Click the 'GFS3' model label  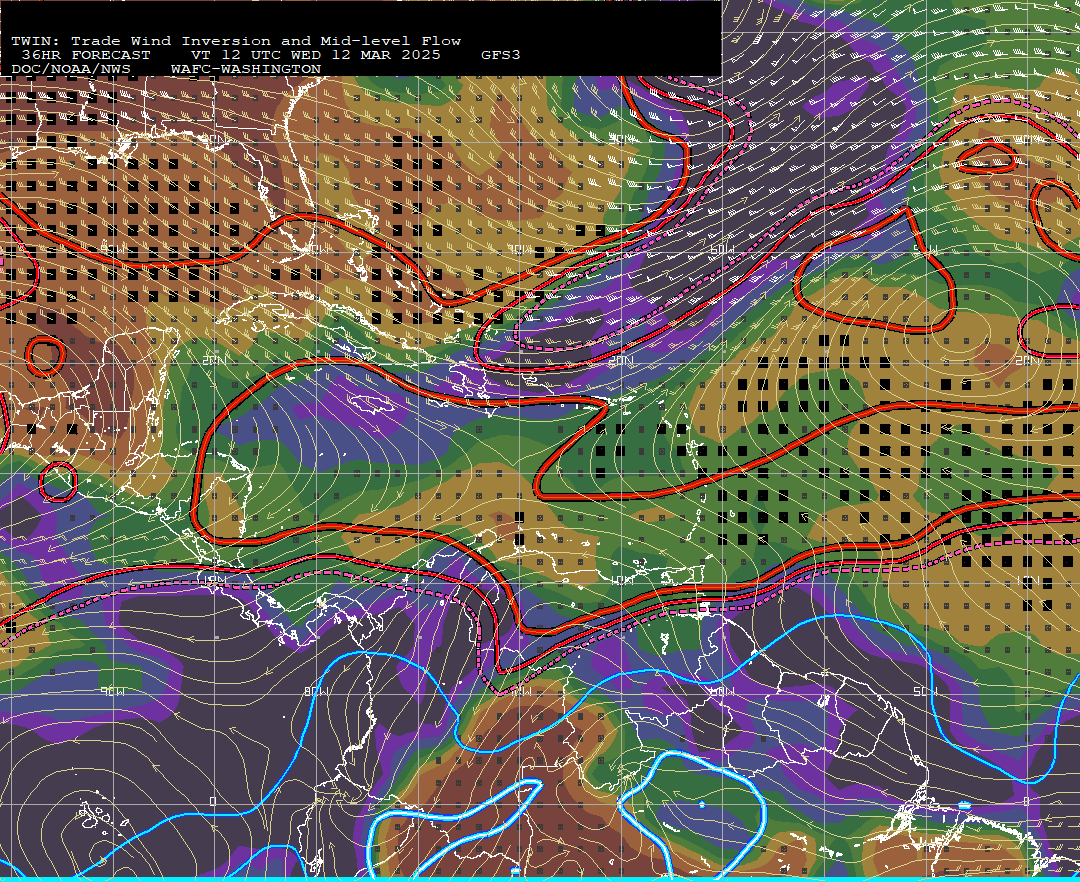[501, 55]
